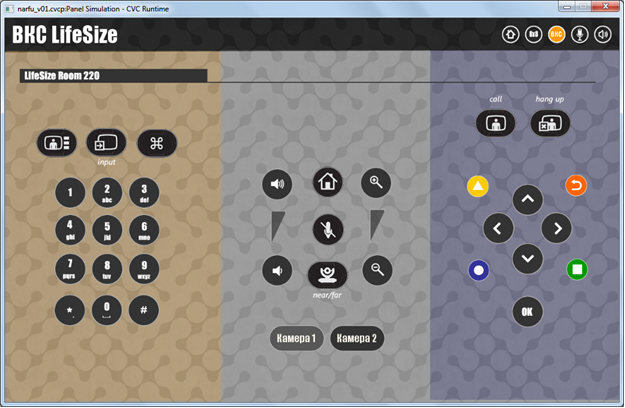This screenshot has width=625, height=408.
Task: Click the blue circle button
Action: pos(479,270)
